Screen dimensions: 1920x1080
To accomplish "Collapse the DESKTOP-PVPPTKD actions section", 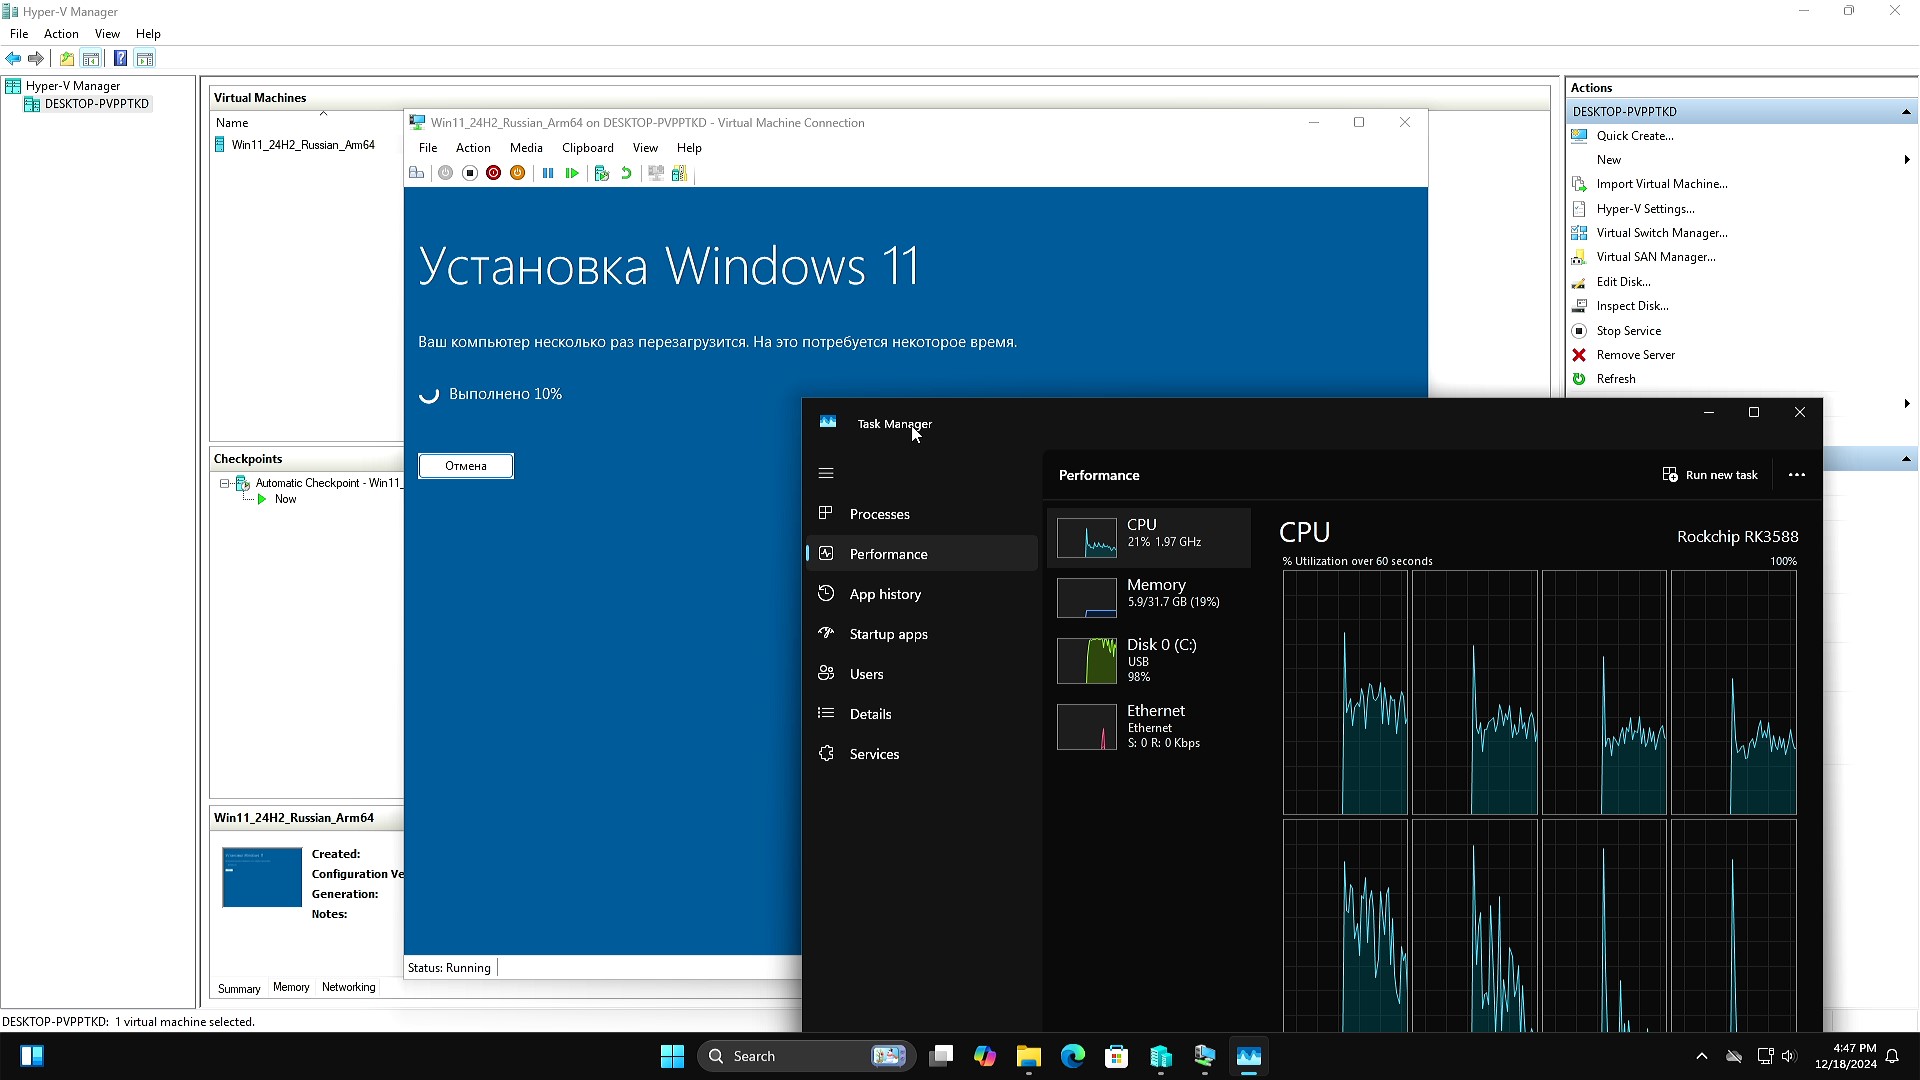I will coord(1905,112).
